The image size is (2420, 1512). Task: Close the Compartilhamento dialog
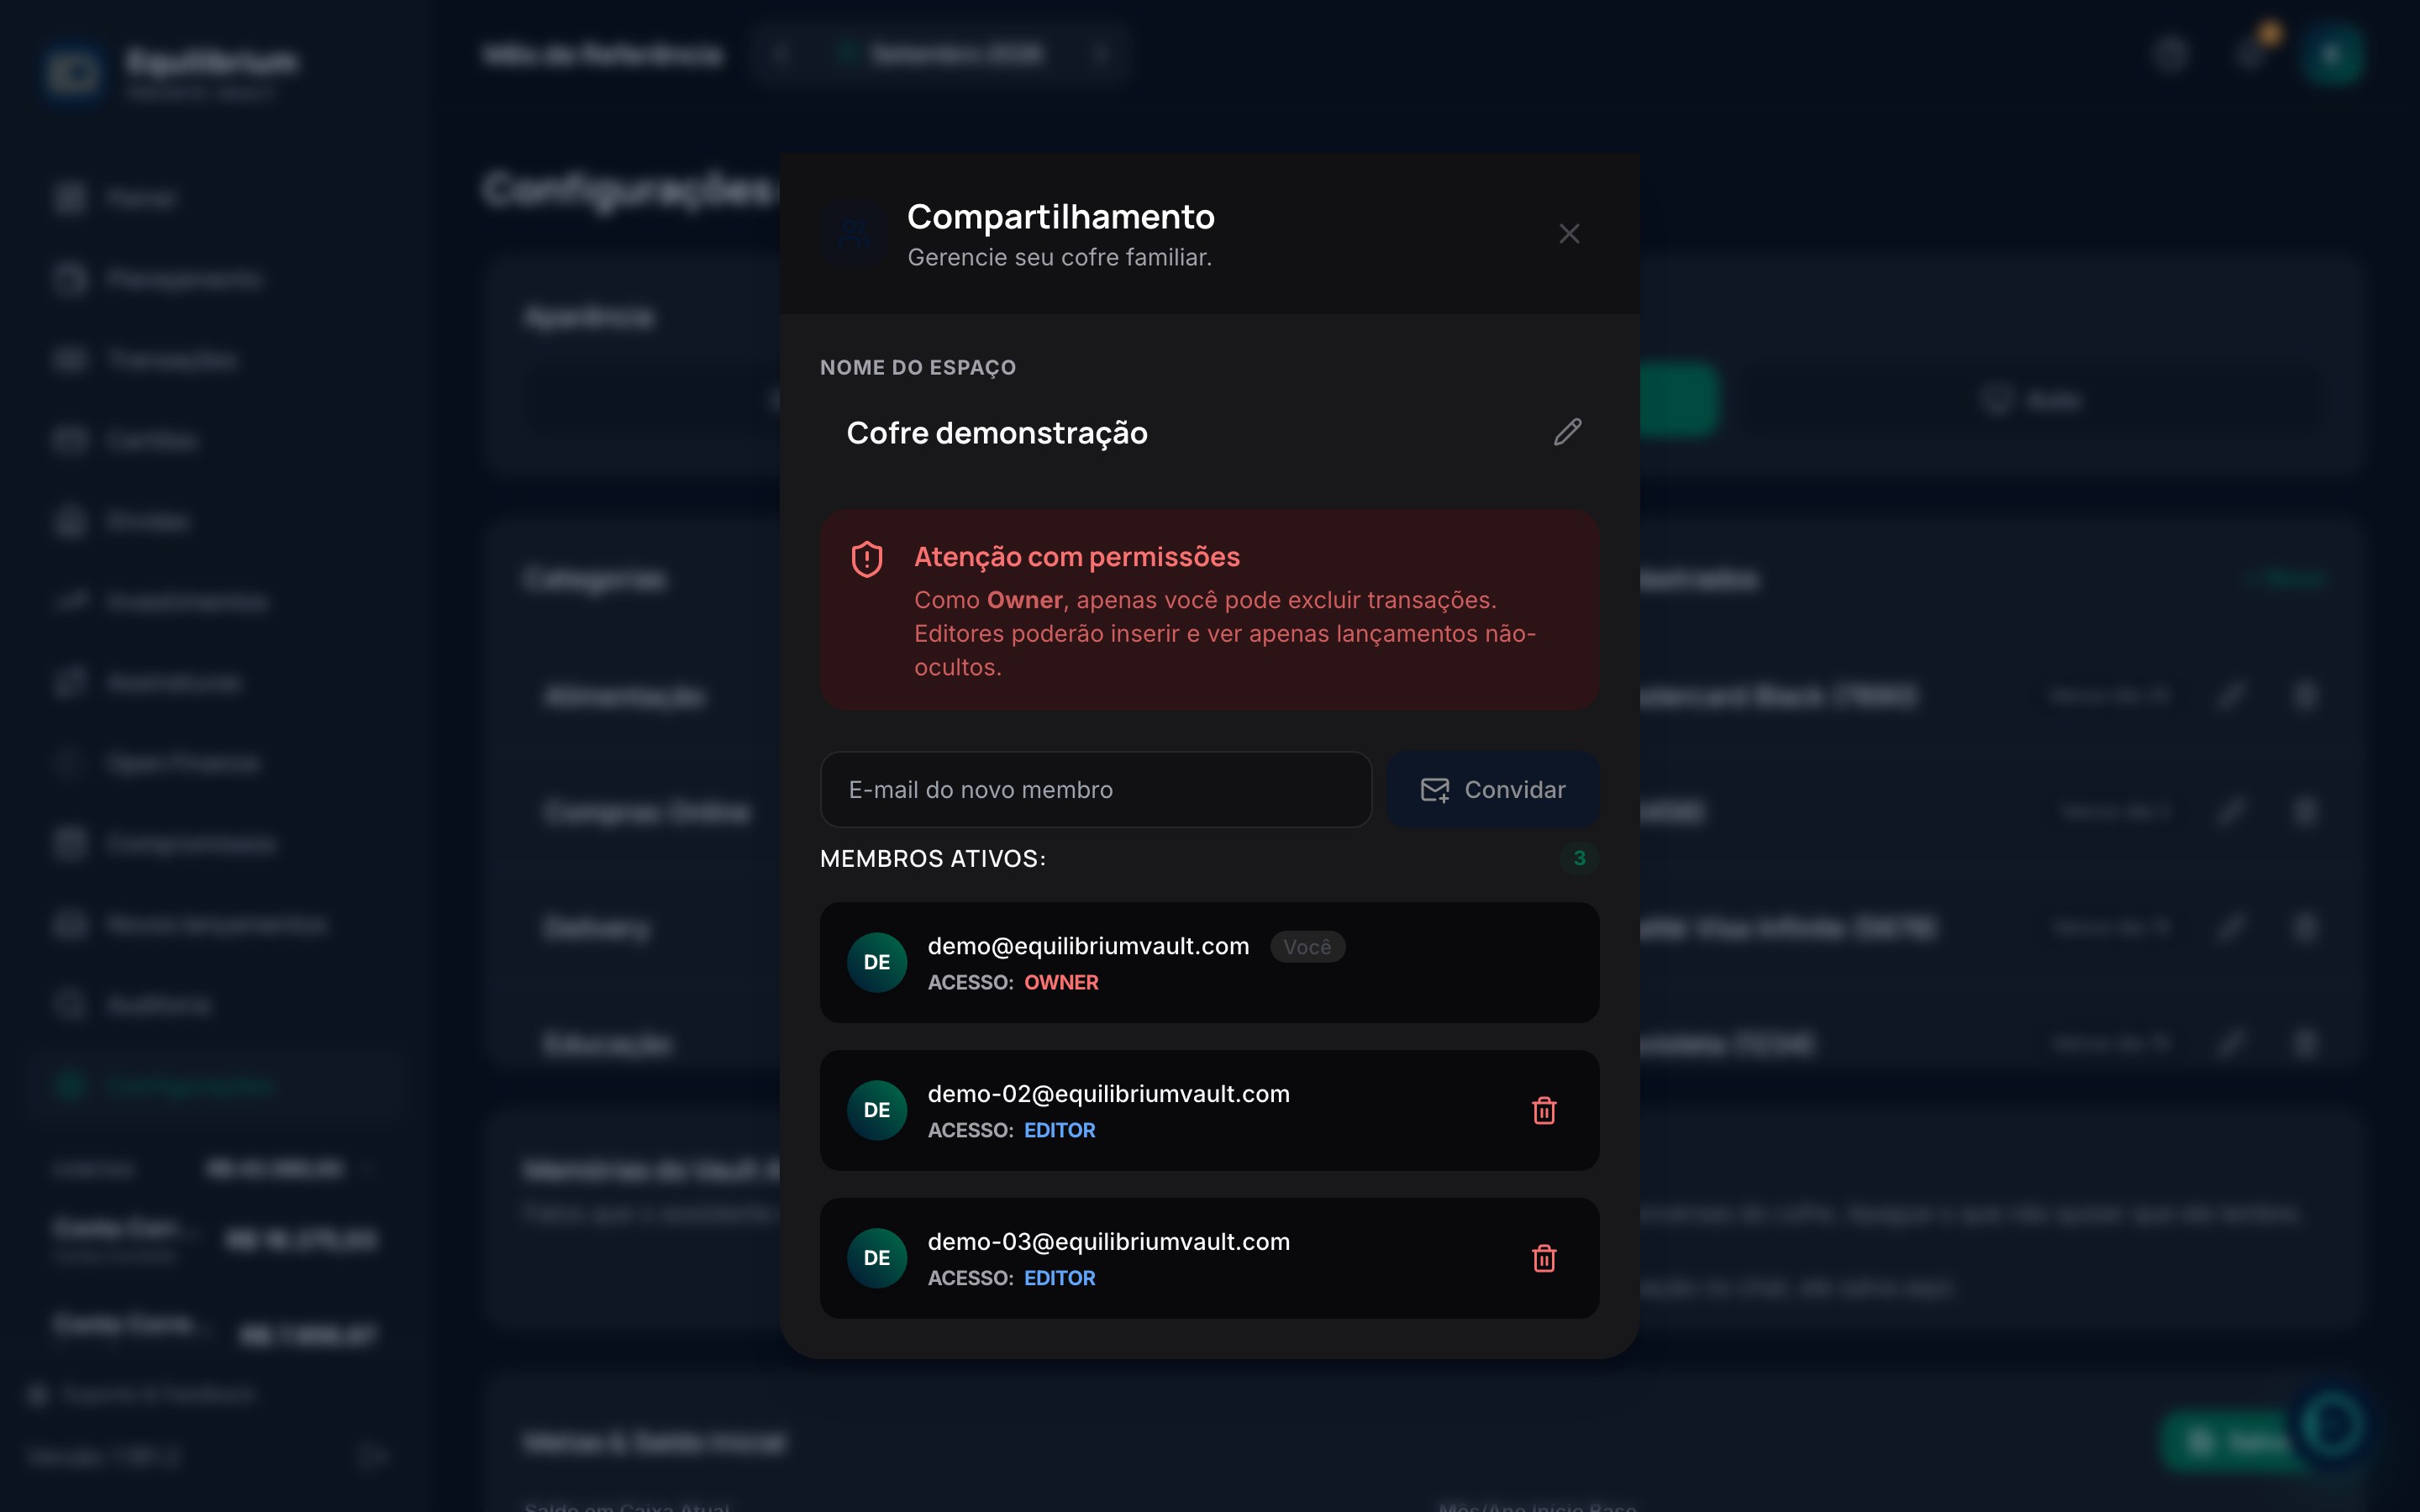pyautogui.click(x=1569, y=234)
